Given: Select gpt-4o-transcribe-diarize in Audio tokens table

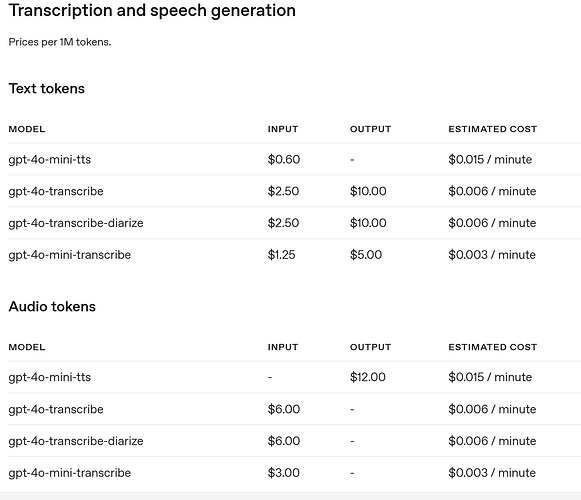Looking at the screenshot, I should point(76,441).
